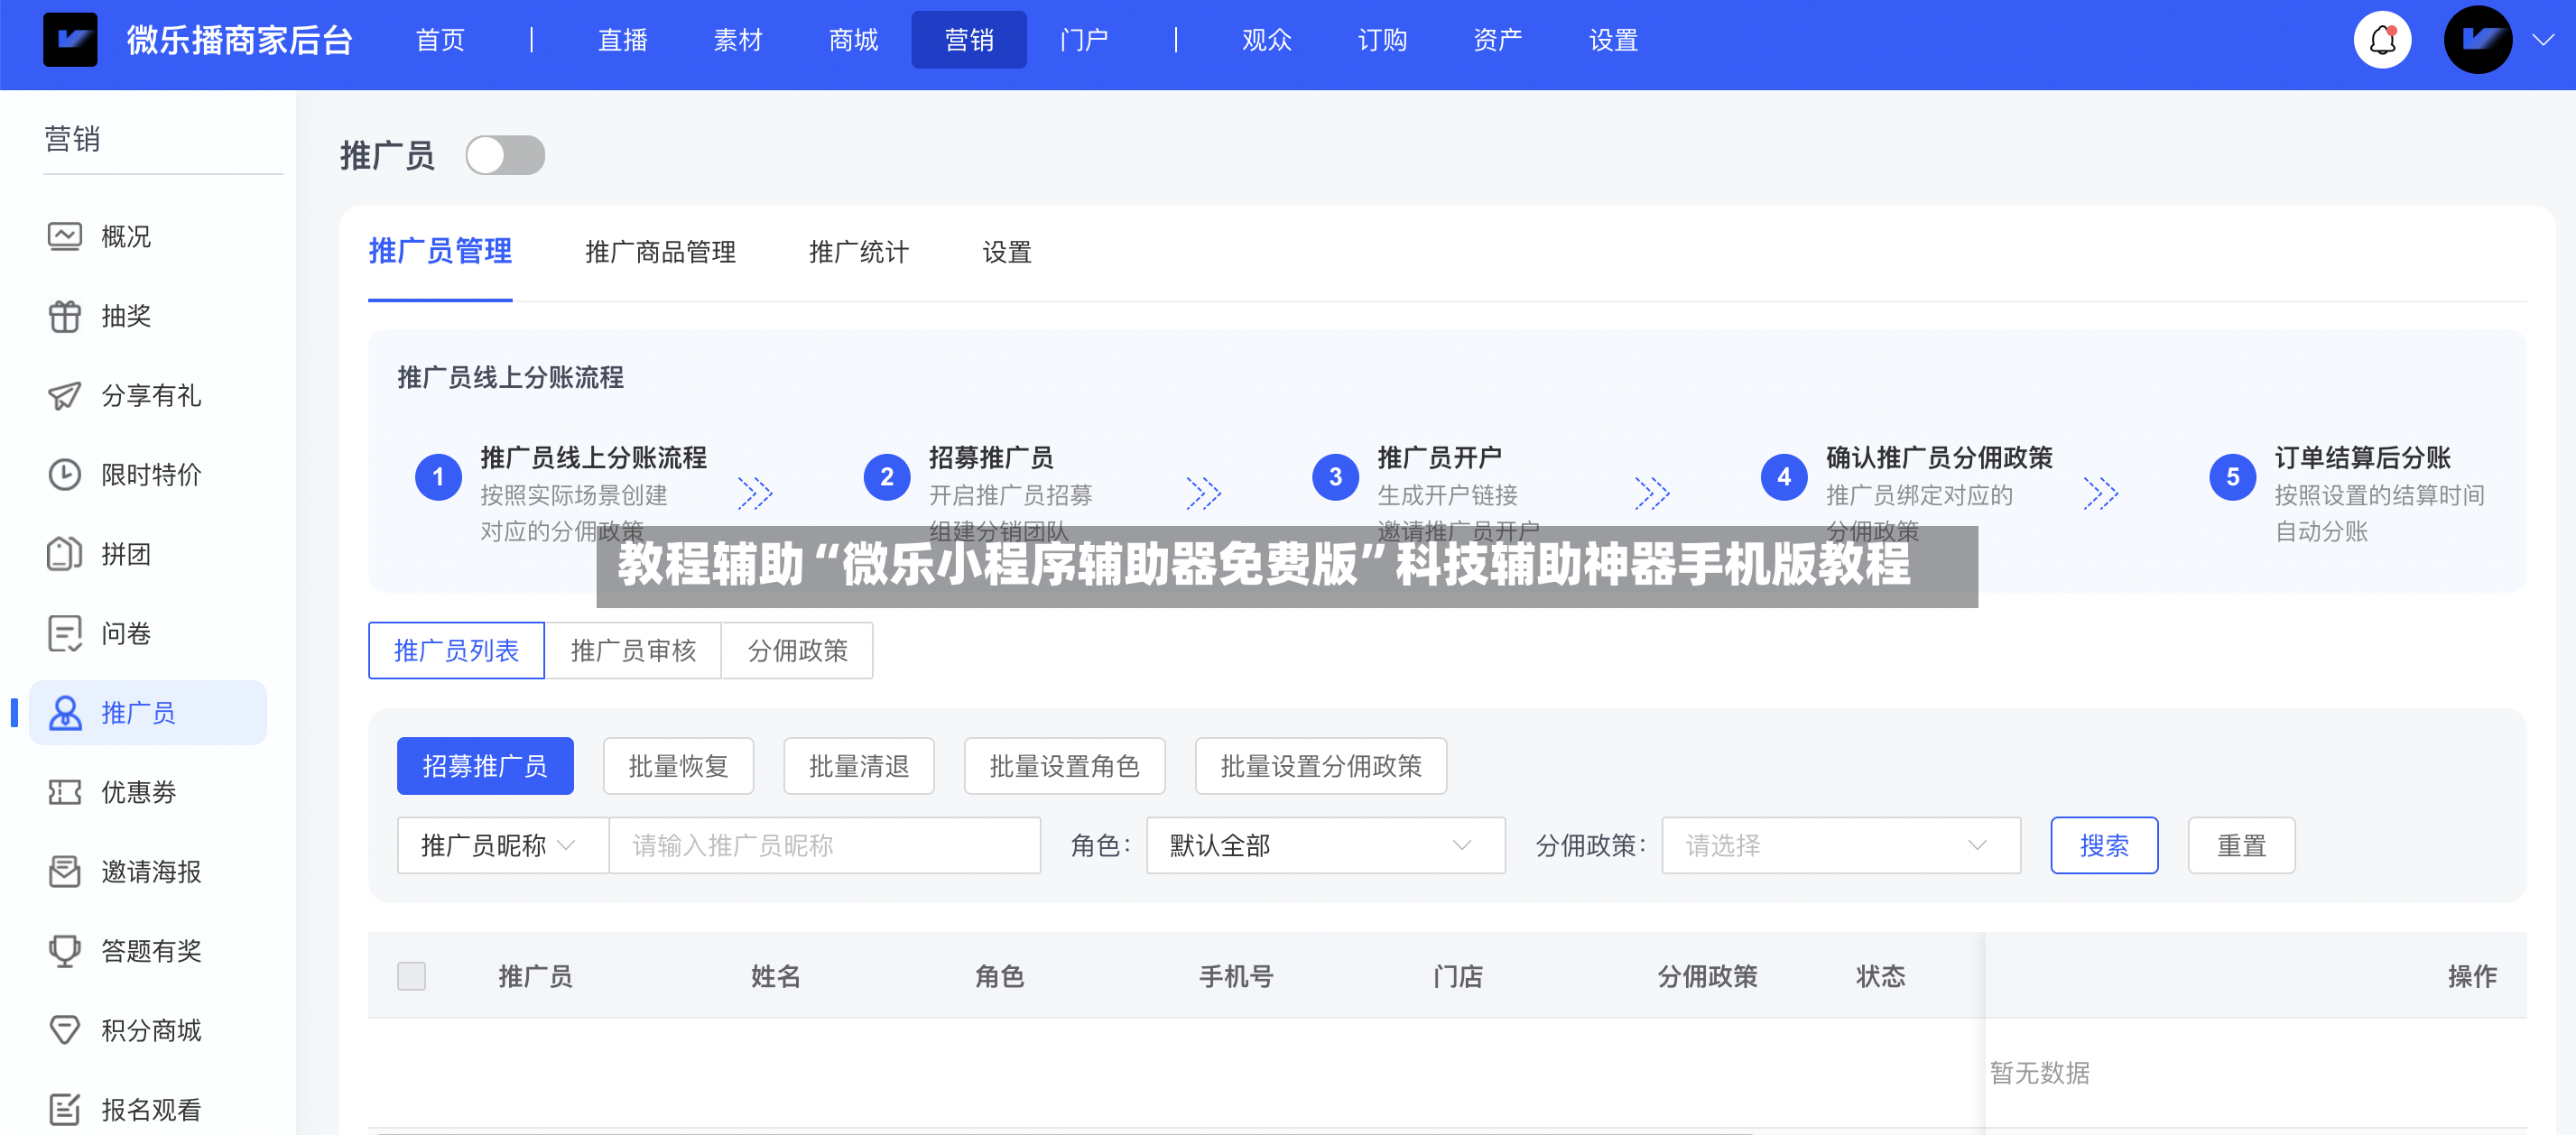Viewport: 2576px width, 1135px height.
Task: Click the 分享有礼 paper plane icon
Action: pos(65,396)
